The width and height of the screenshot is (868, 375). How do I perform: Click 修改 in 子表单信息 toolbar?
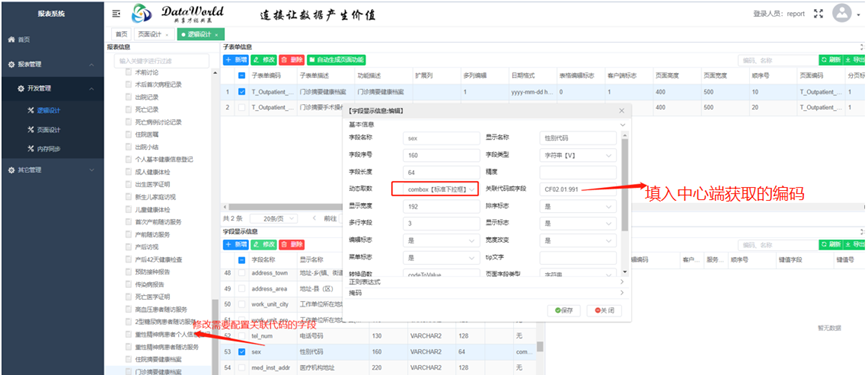tap(264, 60)
